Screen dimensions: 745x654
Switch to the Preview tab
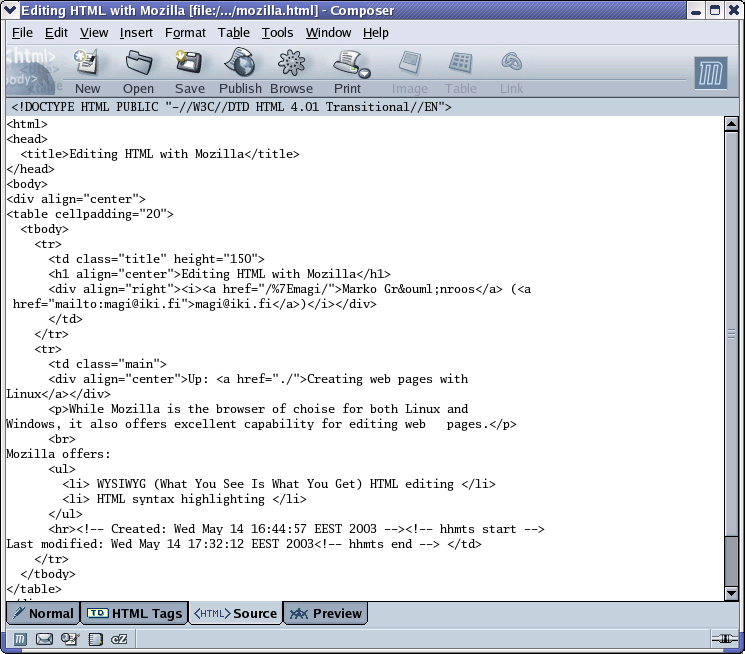[x=326, y=613]
